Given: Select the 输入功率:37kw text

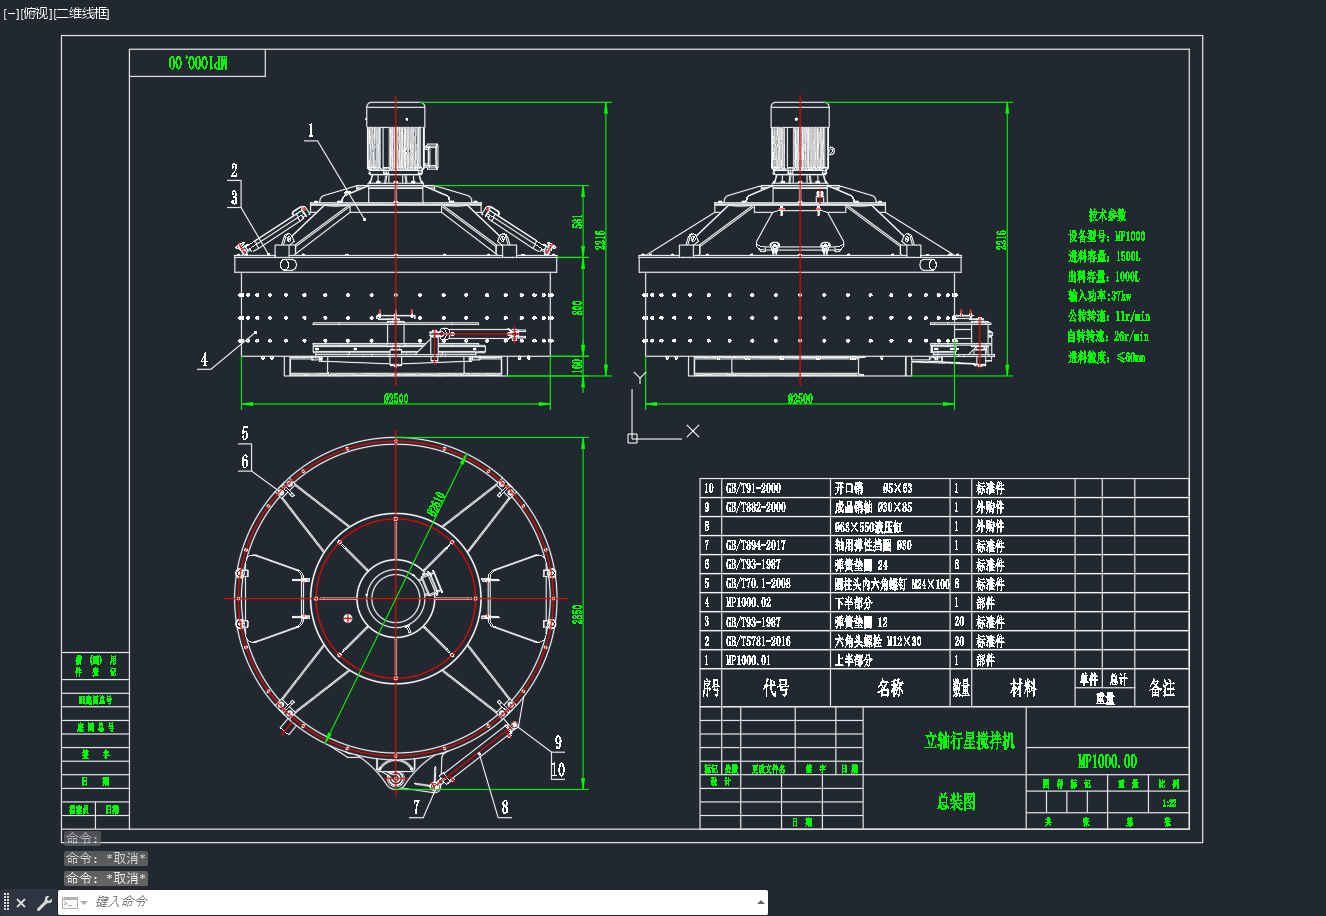Looking at the screenshot, I should (x=1100, y=296).
